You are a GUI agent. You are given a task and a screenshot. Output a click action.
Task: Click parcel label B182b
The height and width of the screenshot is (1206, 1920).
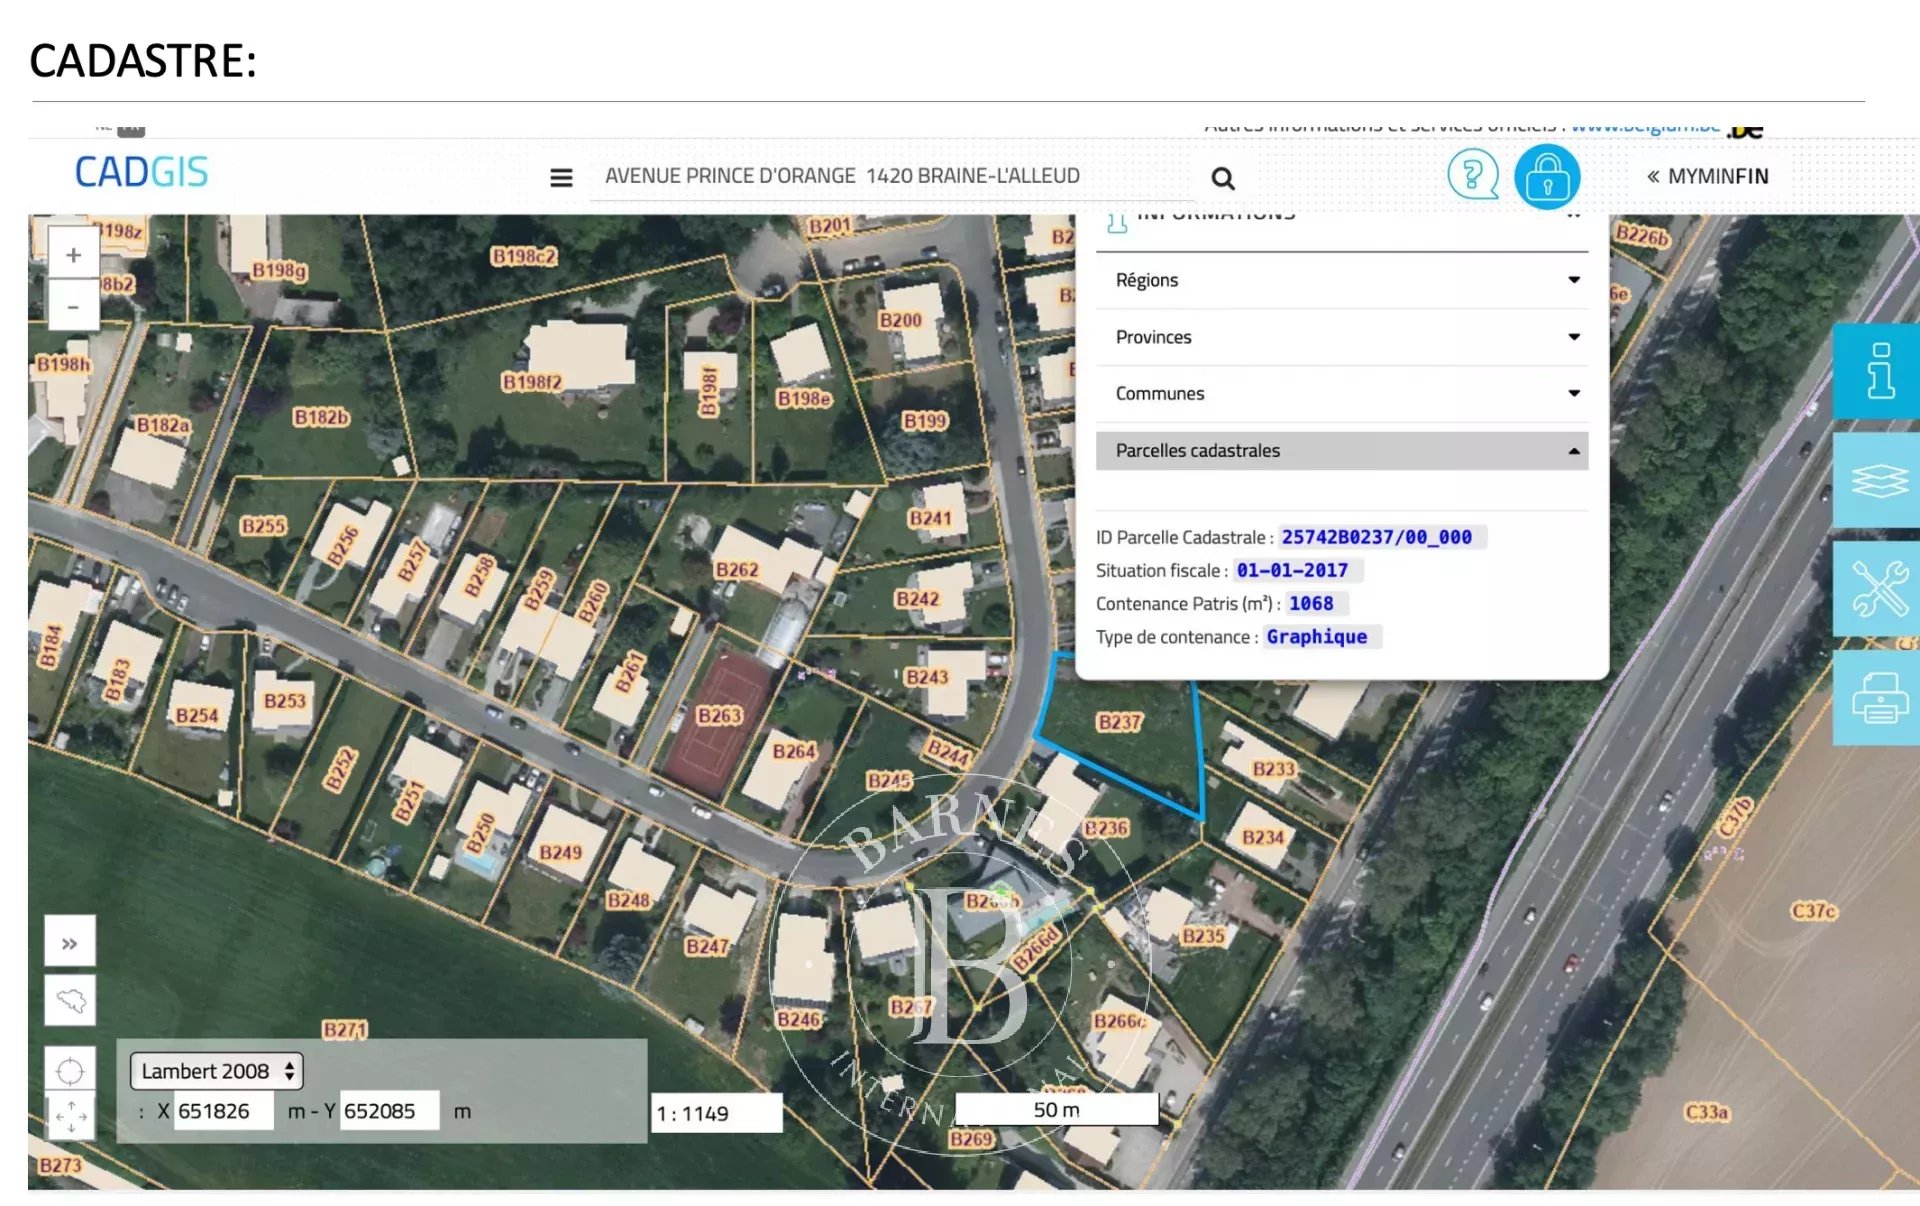pyautogui.click(x=321, y=417)
